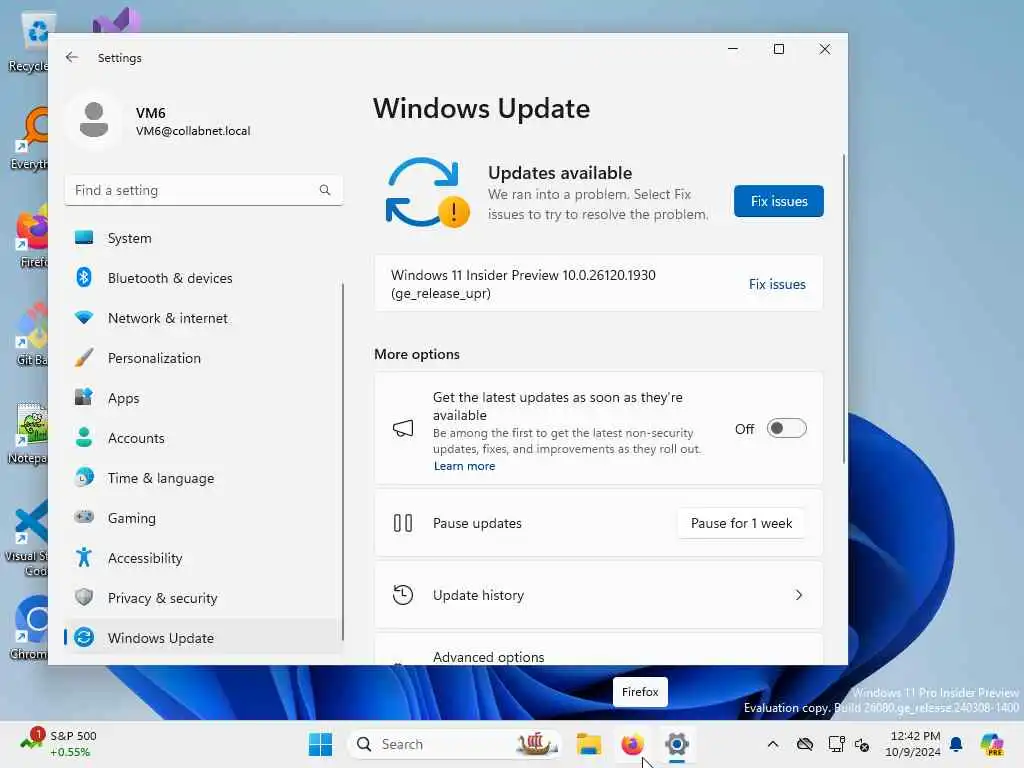Select Apps in settings sidebar

(x=204, y=398)
